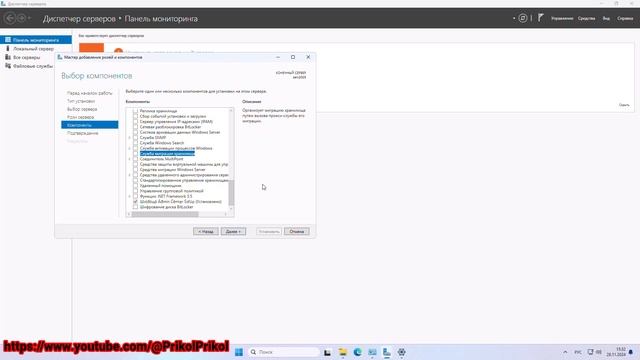
Task: Open the notifications flag icon
Action: [540, 18]
